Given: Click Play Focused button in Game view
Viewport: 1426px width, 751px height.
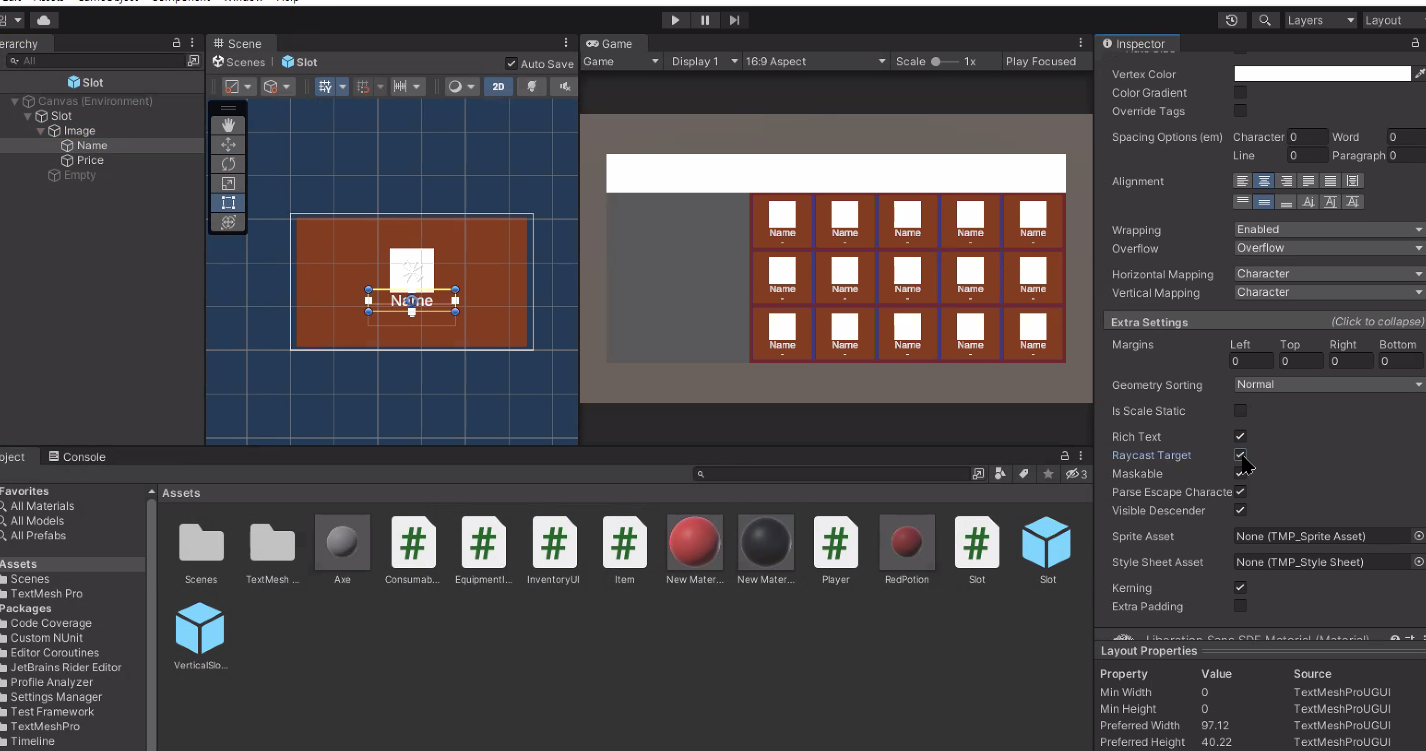Looking at the screenshot, I should [x=1041, y=61].
